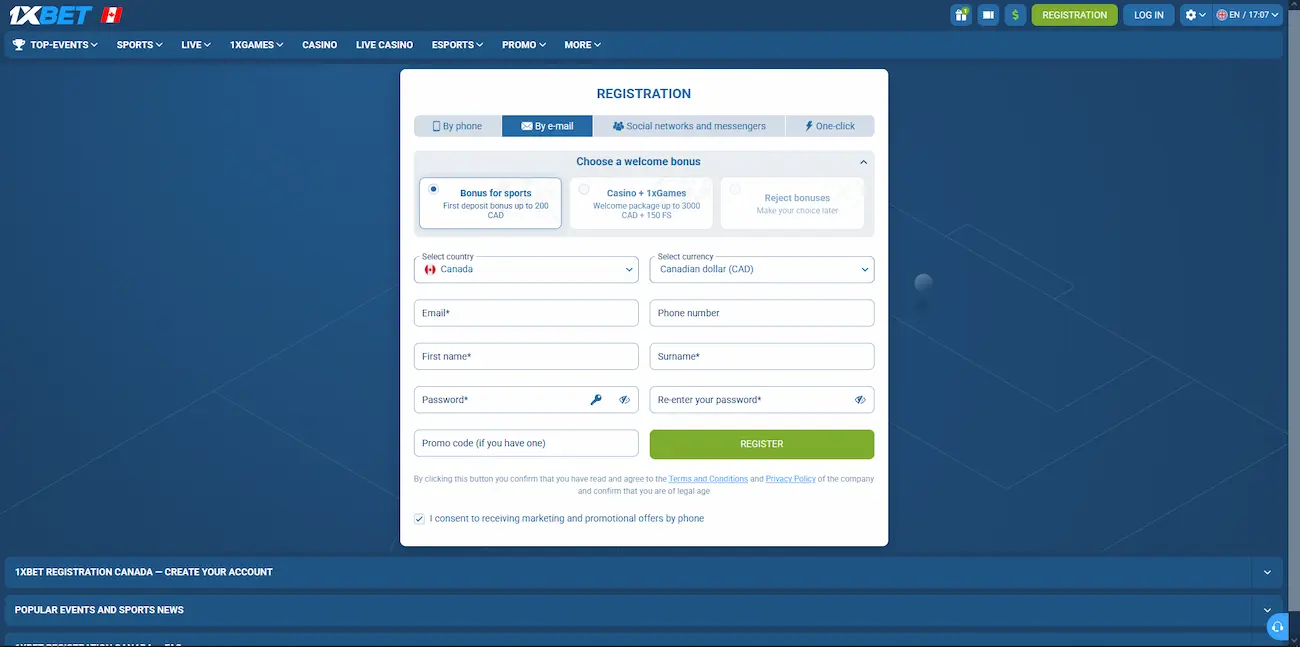Click the Registration button in header
Viewport: 1300px width, 647px height.
pos(1075,15)
